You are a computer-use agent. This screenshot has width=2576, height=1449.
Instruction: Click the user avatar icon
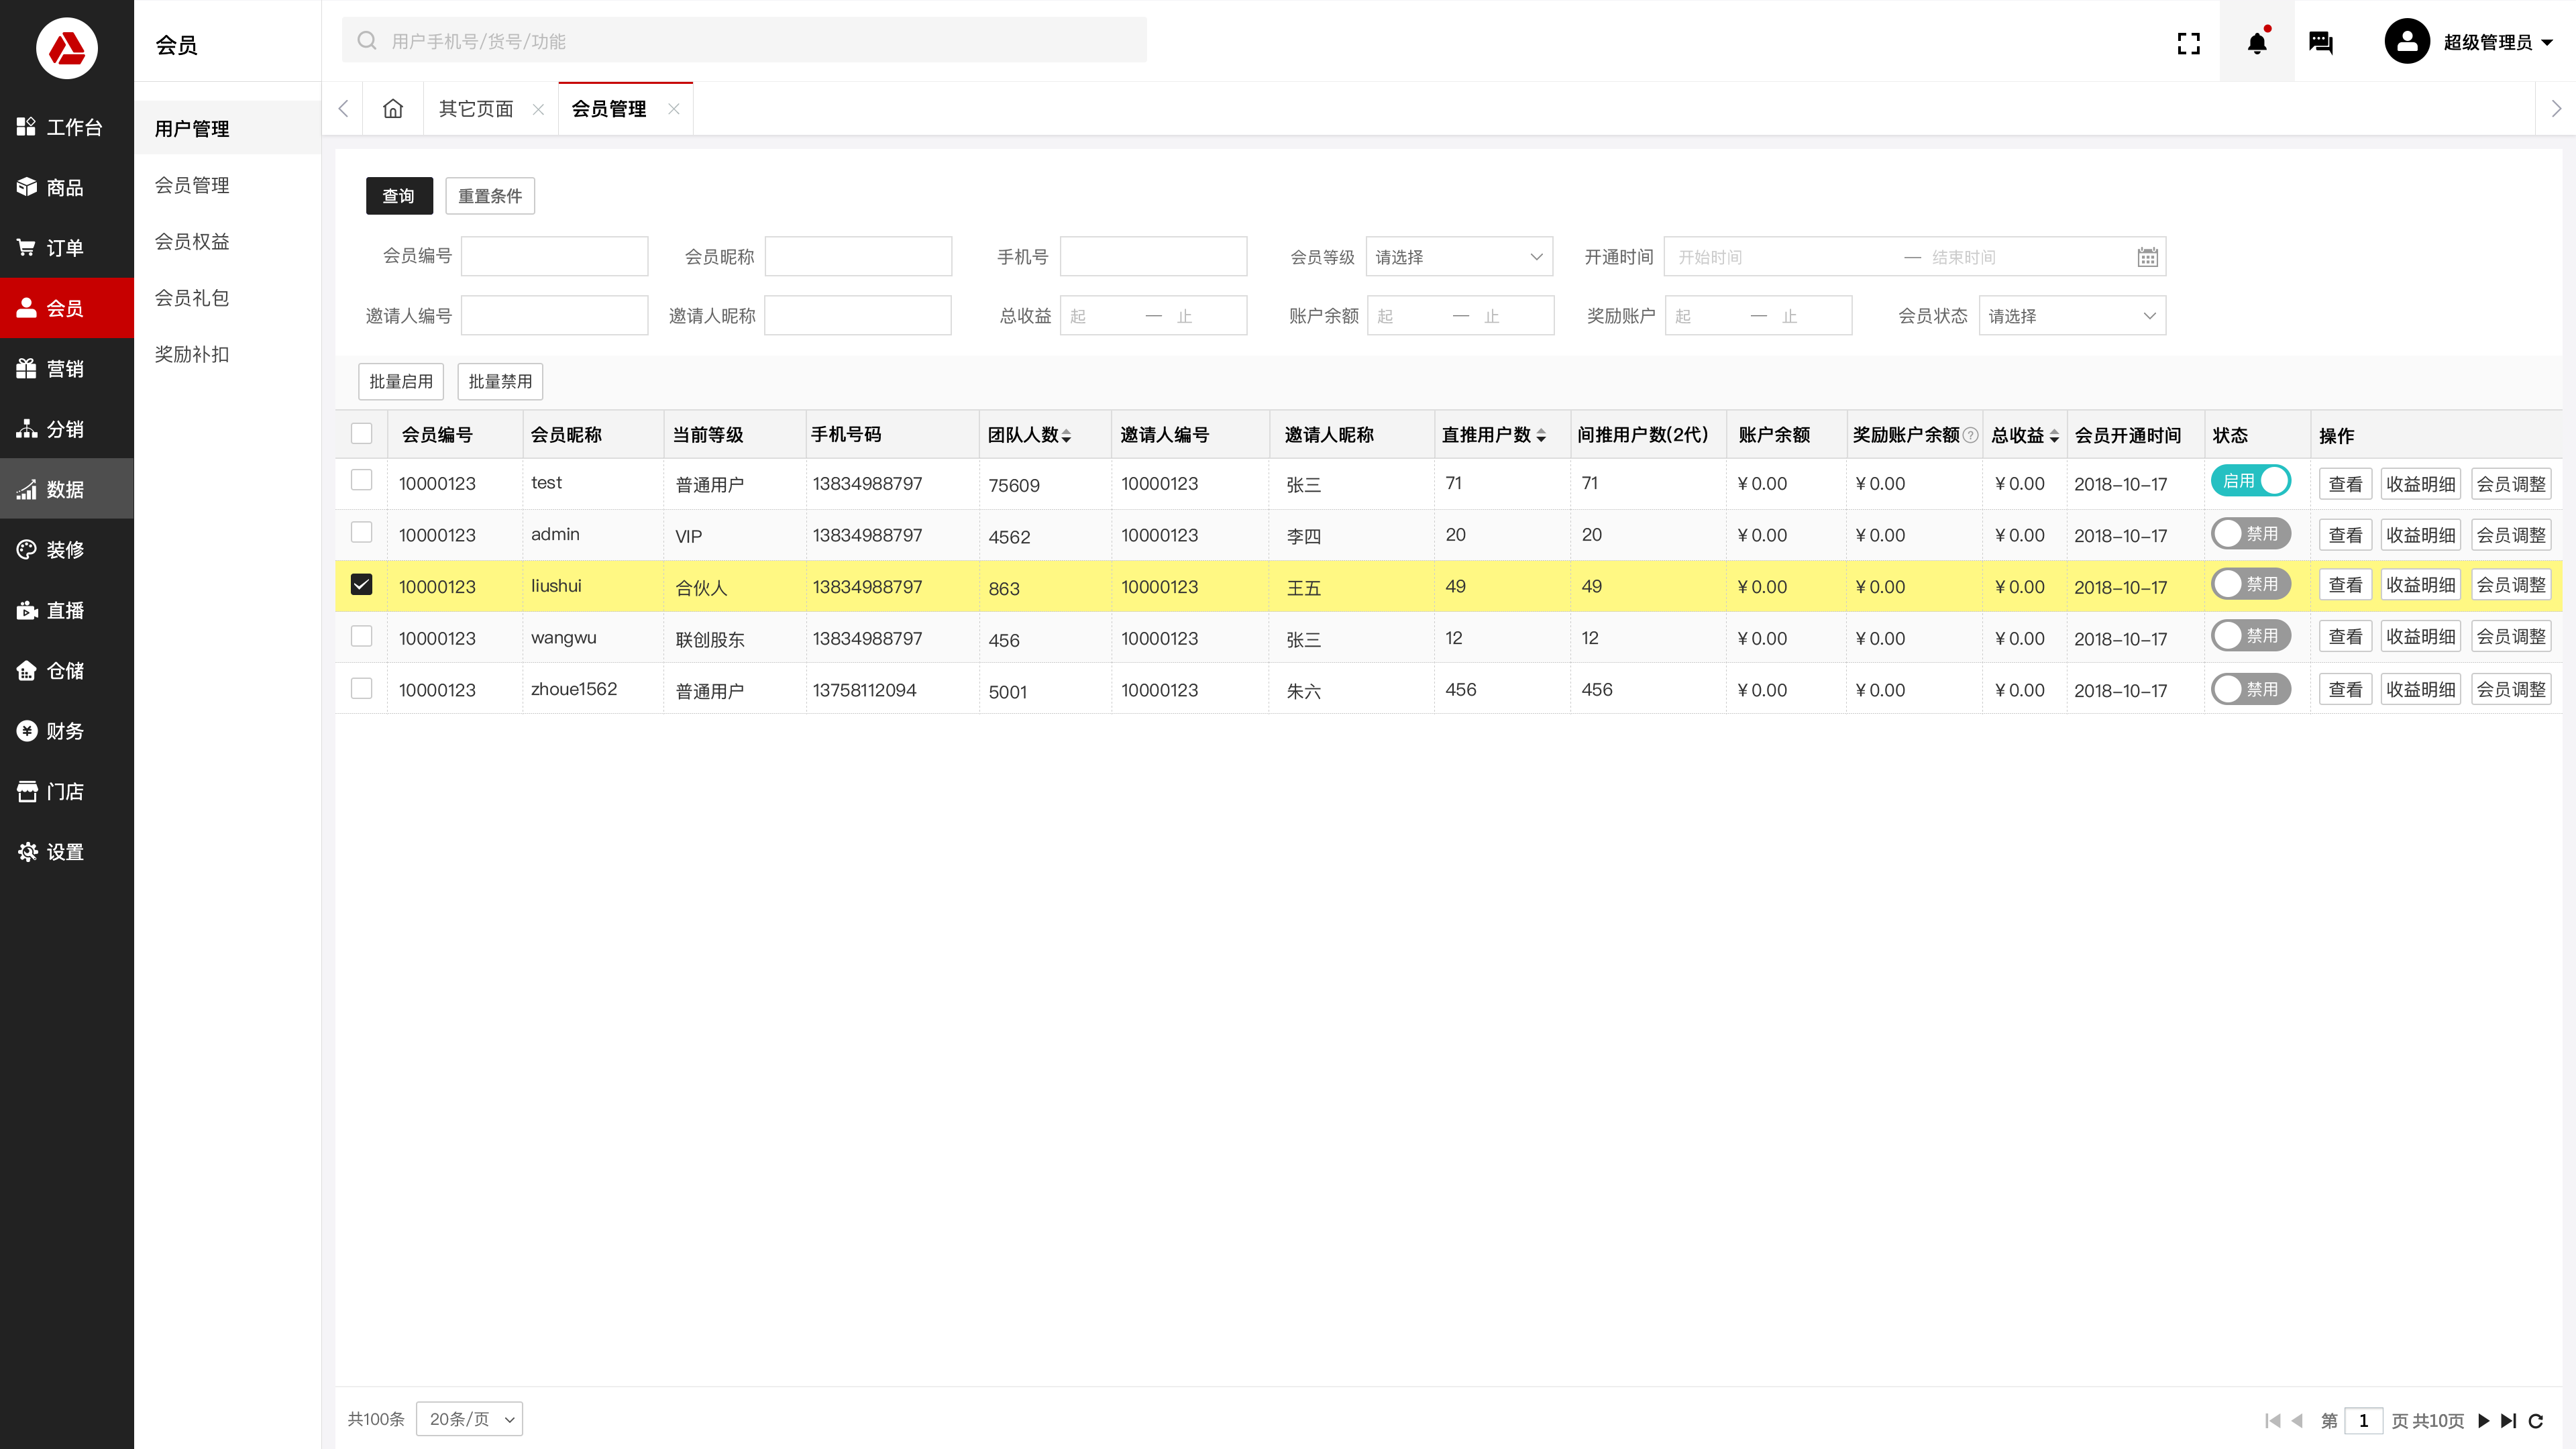click(x=2407, y=42)
